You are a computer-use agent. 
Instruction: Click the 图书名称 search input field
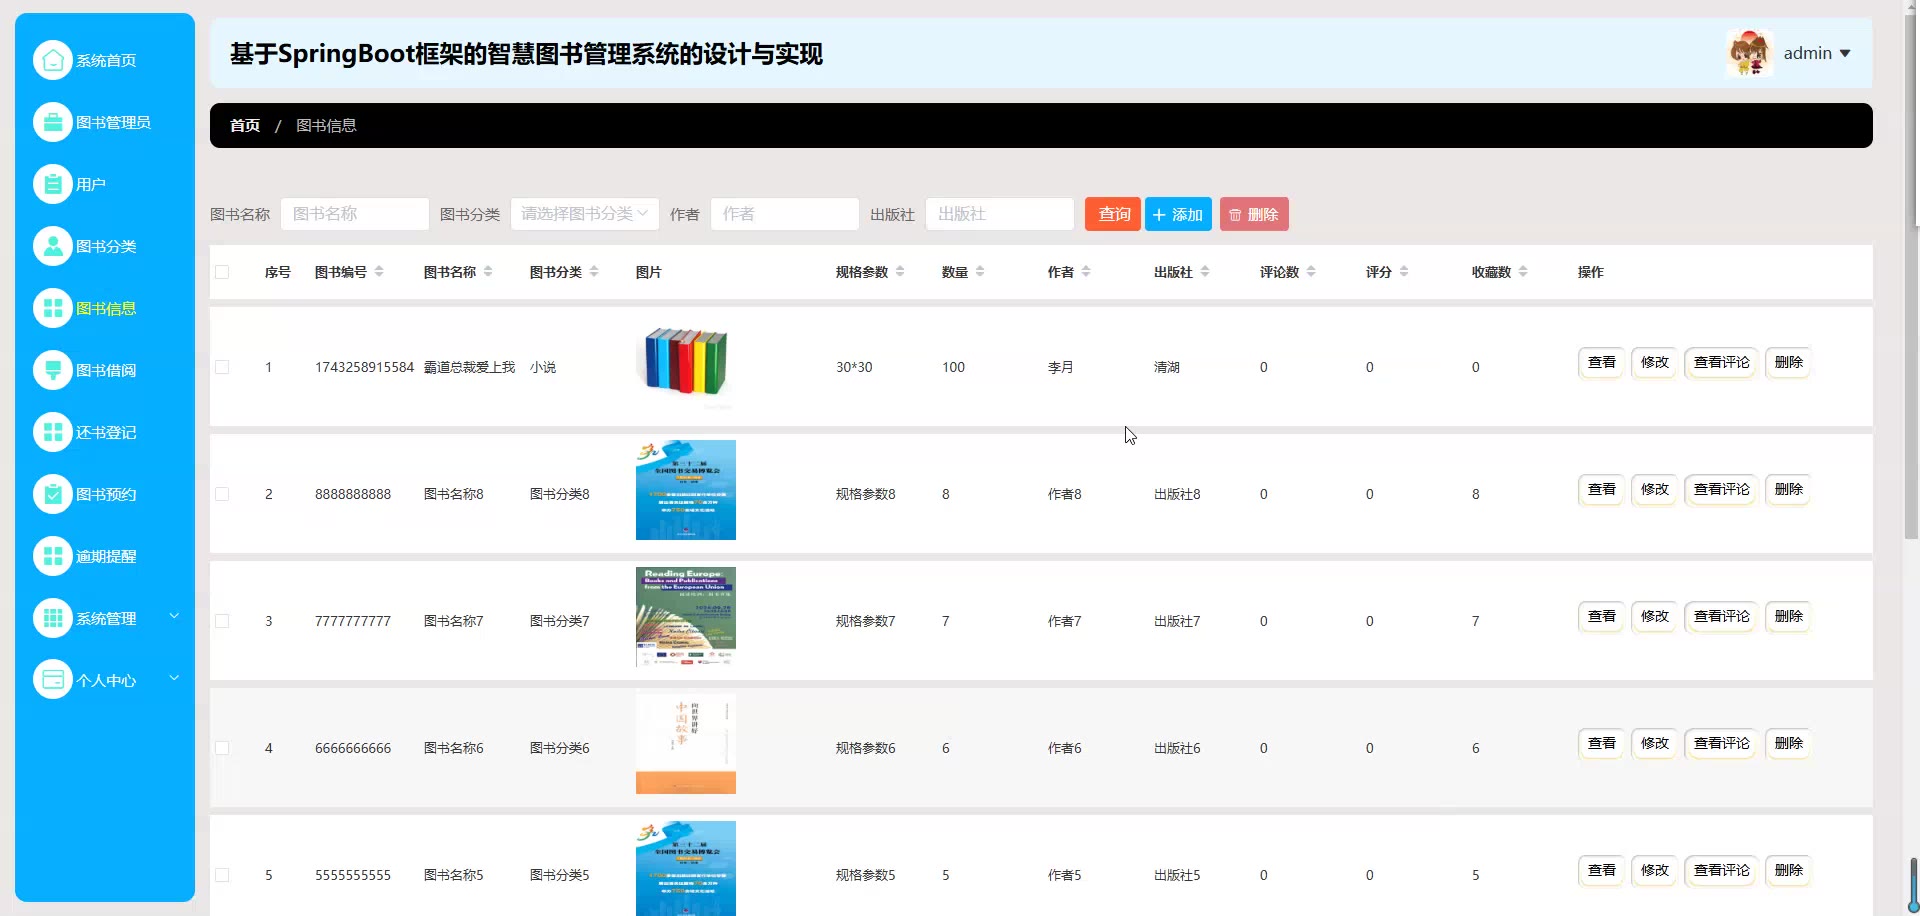(x=355, y=214)
